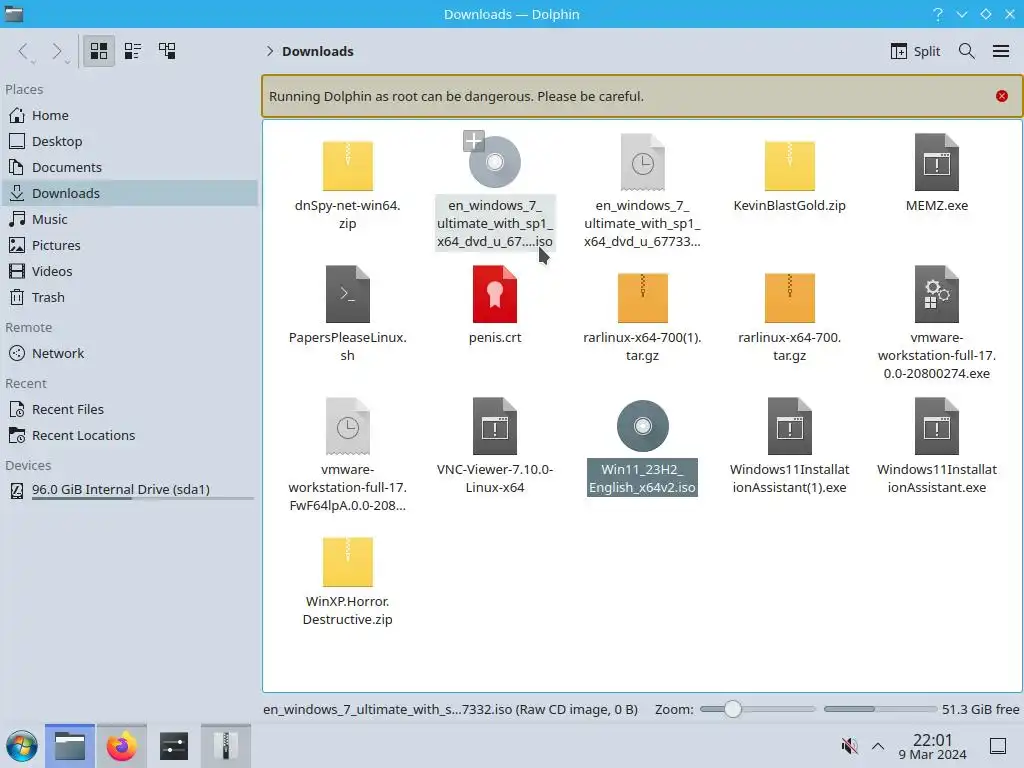Select rarlinux-x64-700.tar.gz archive icon
This screenshot has width=1024, height=768.
pos(790,298)
